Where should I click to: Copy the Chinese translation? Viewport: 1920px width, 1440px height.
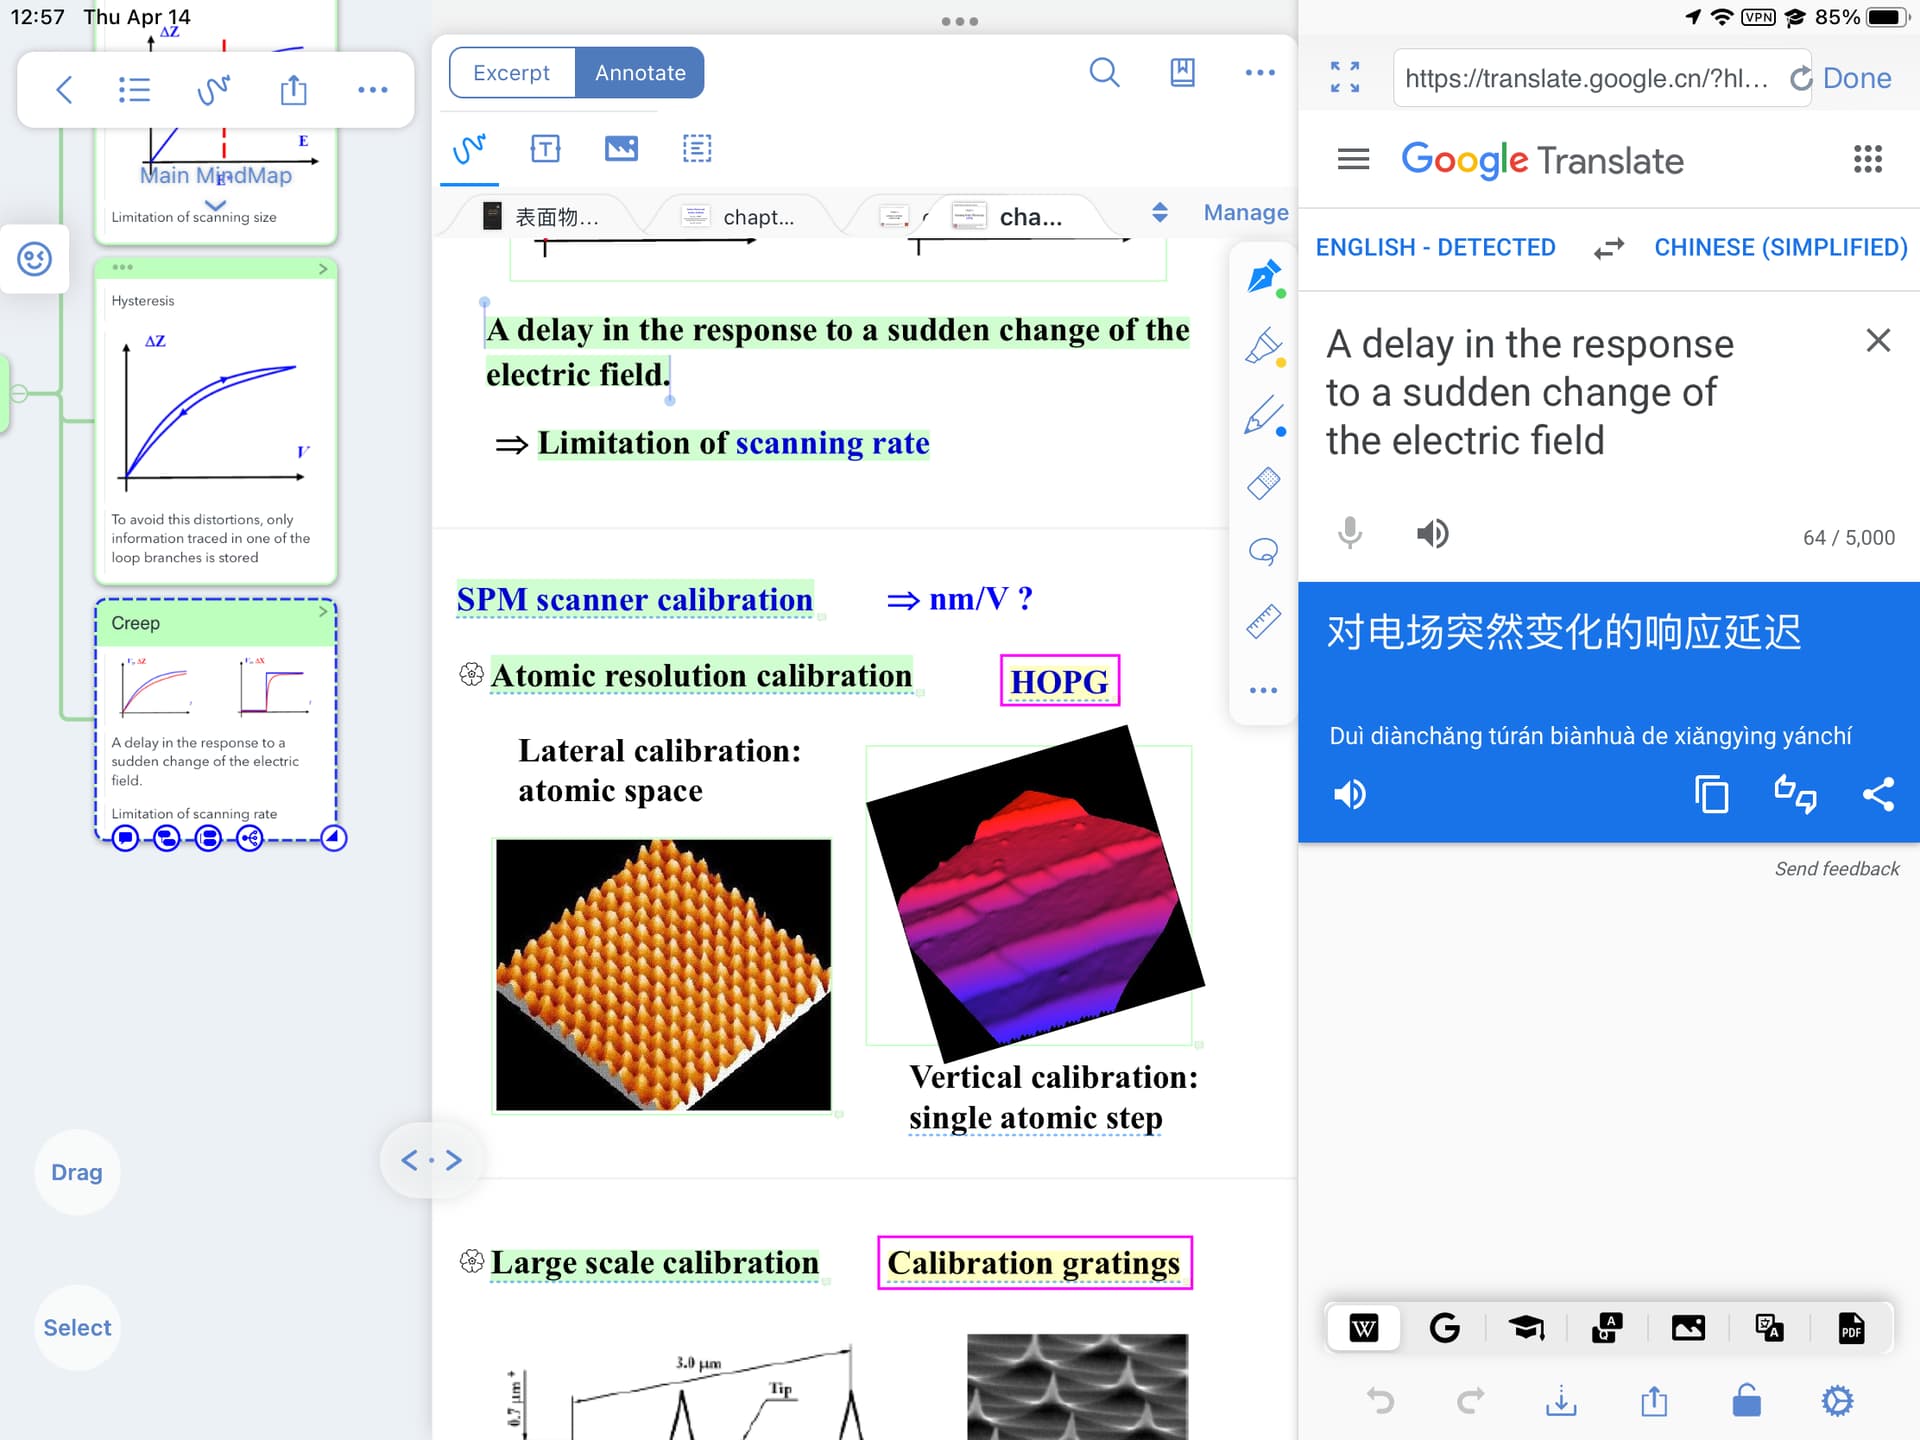1711,795
